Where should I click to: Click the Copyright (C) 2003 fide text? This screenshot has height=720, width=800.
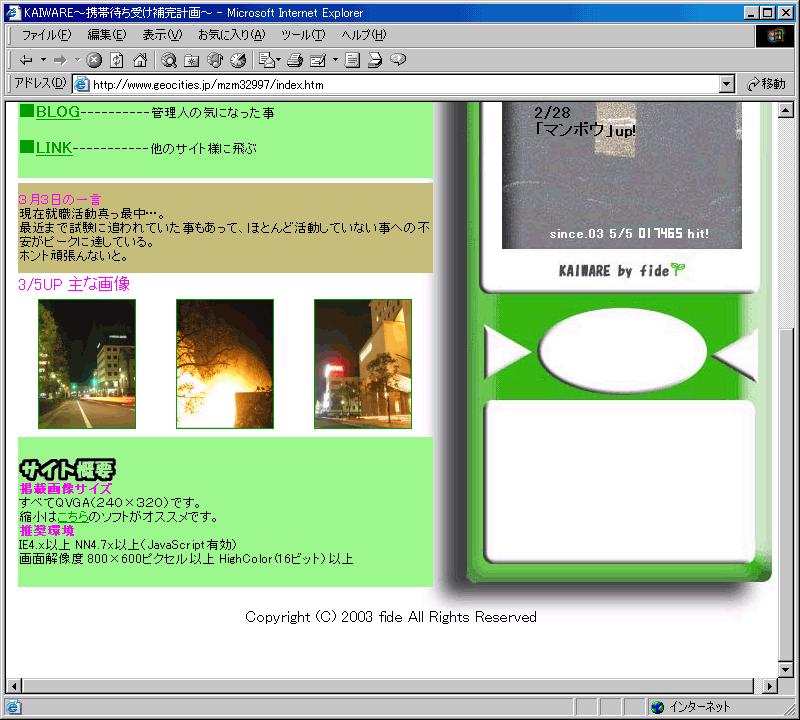click(391, 617)
